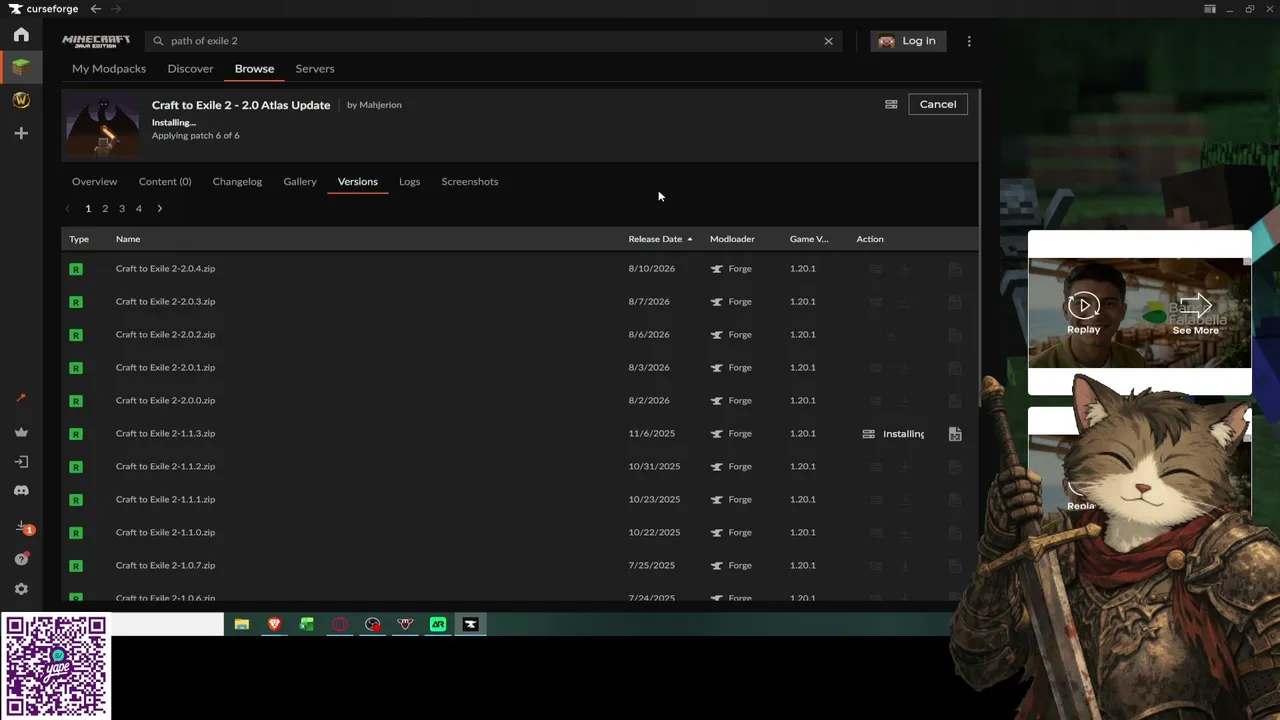Cancel the modpack installation
This screenshot has width=1280, height=720.
938,104
